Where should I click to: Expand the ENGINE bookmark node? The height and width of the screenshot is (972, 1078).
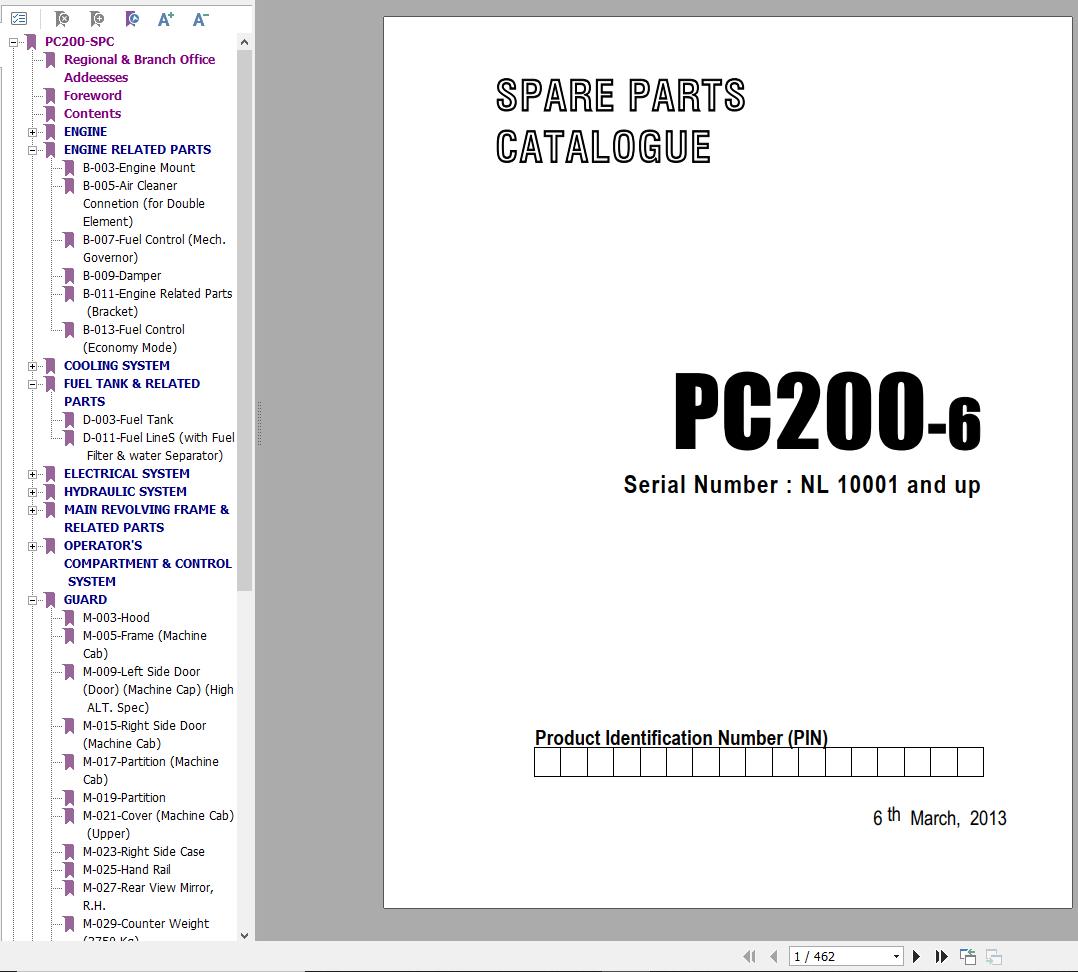point(32,132)
